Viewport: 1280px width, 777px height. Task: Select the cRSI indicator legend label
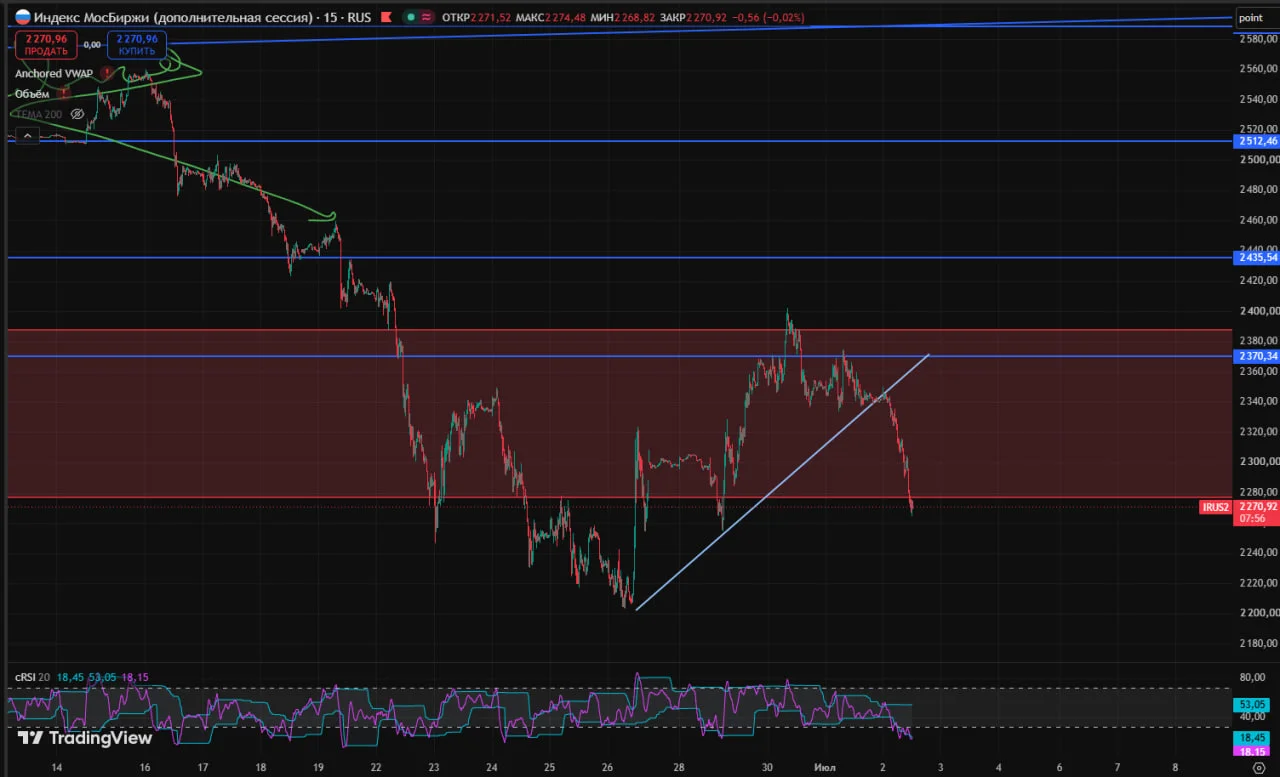tap(26, 677)
